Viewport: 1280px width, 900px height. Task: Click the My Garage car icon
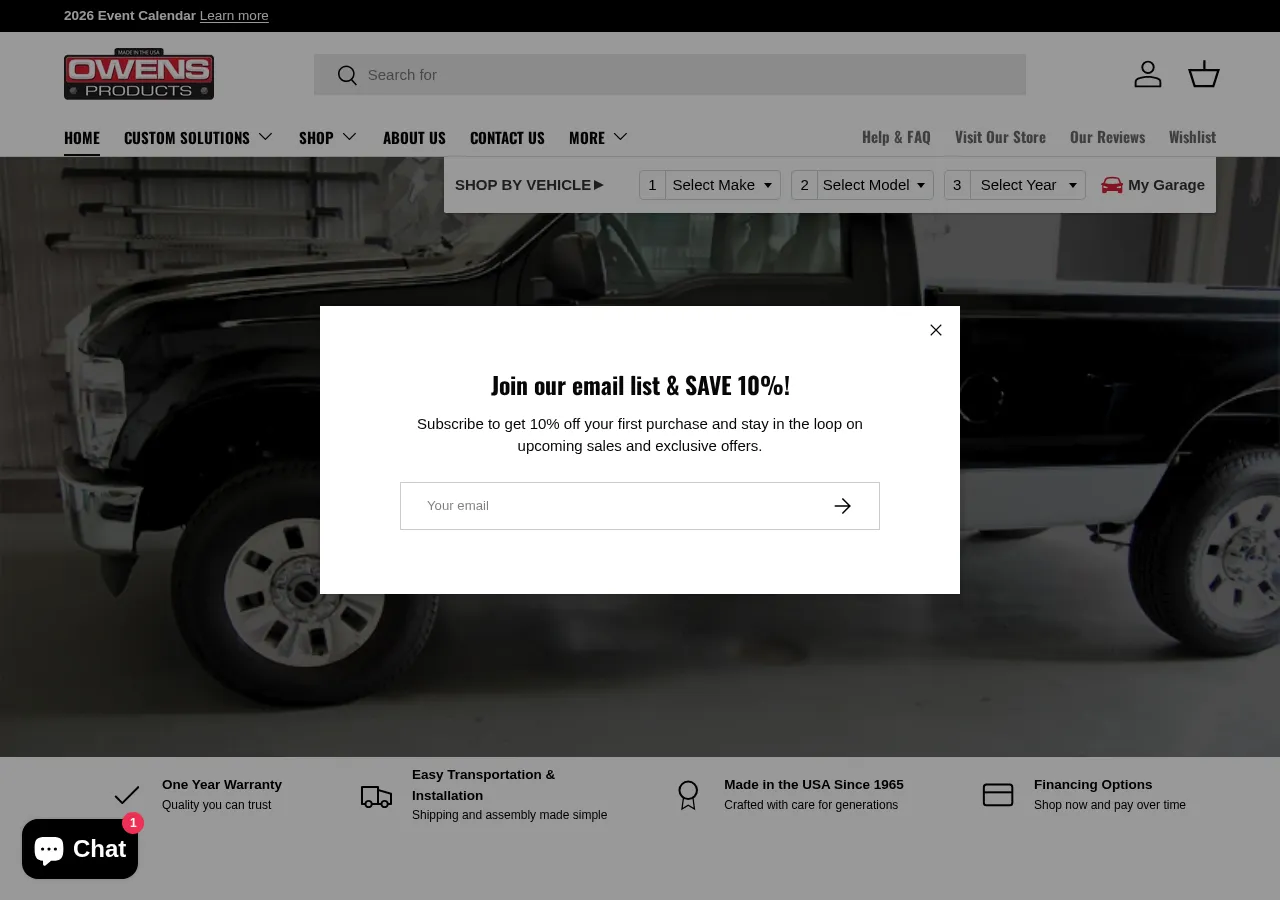coord(1112,185)
